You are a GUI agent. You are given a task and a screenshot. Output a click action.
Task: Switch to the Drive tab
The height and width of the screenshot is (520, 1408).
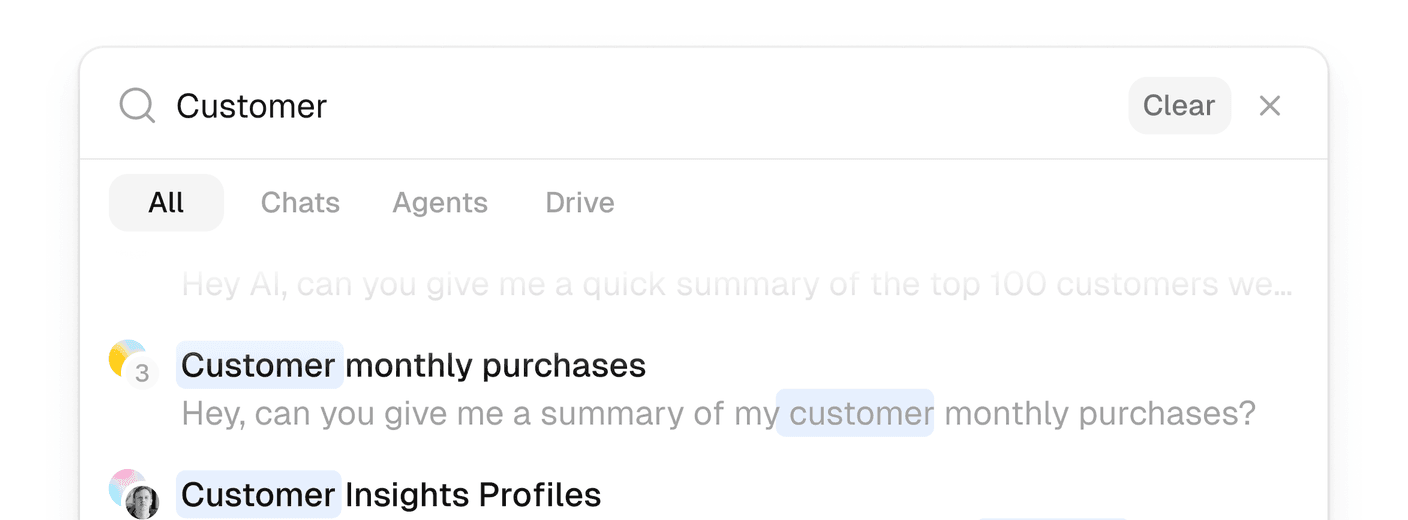click(580, 203)
